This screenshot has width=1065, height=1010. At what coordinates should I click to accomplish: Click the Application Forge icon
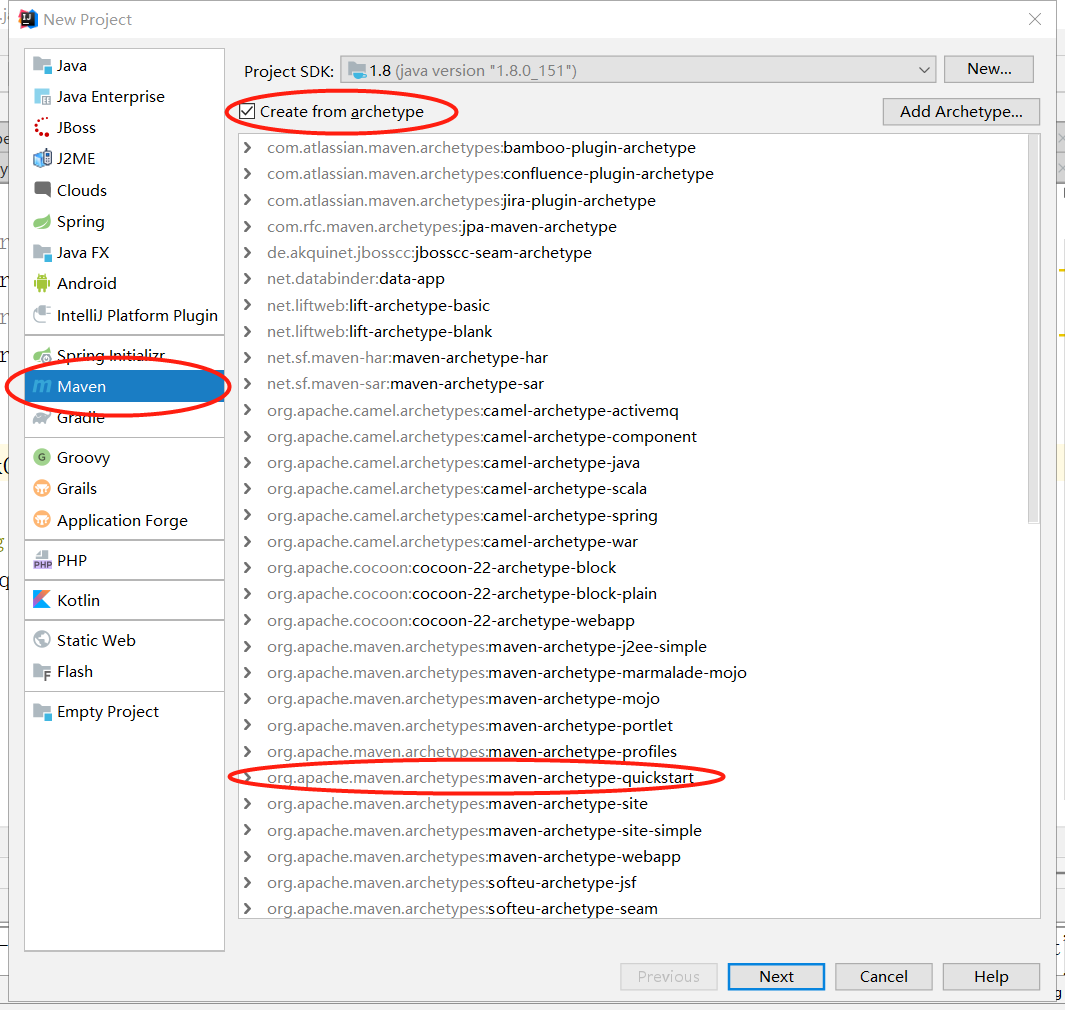[42, 520]
